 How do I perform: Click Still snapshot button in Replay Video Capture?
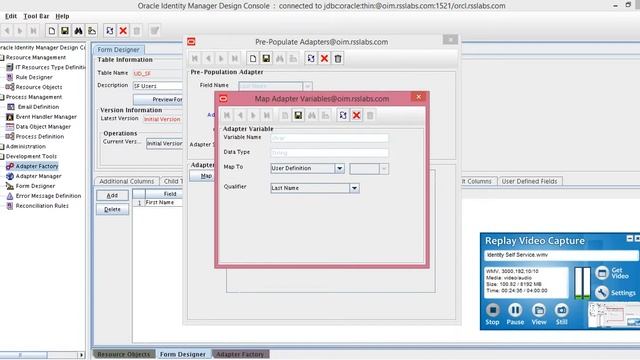tap(562, 314)
